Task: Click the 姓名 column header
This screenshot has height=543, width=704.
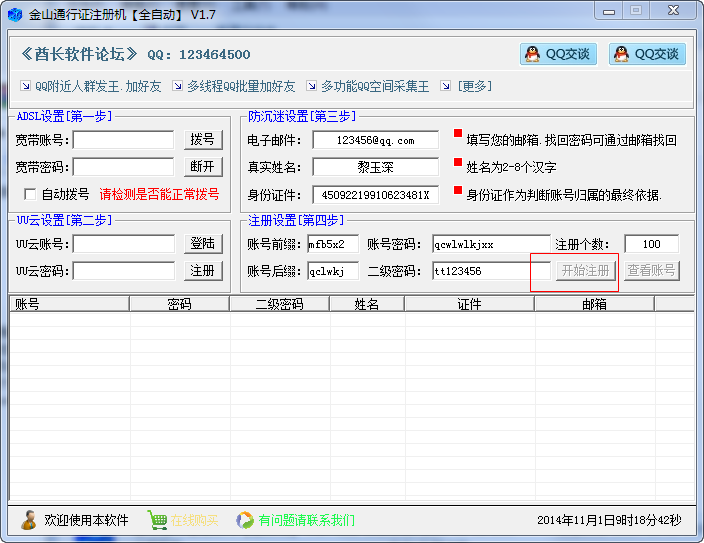Action: 367,304
